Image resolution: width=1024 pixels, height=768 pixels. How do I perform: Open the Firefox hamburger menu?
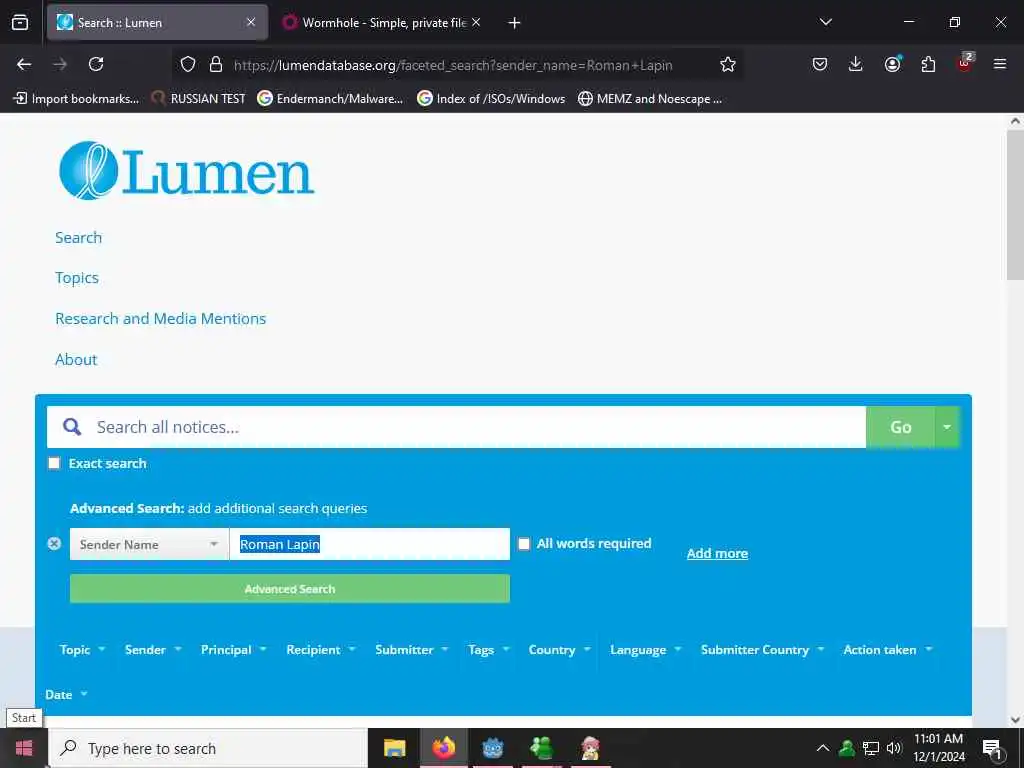pyautogui.click(x=999, y=64)
